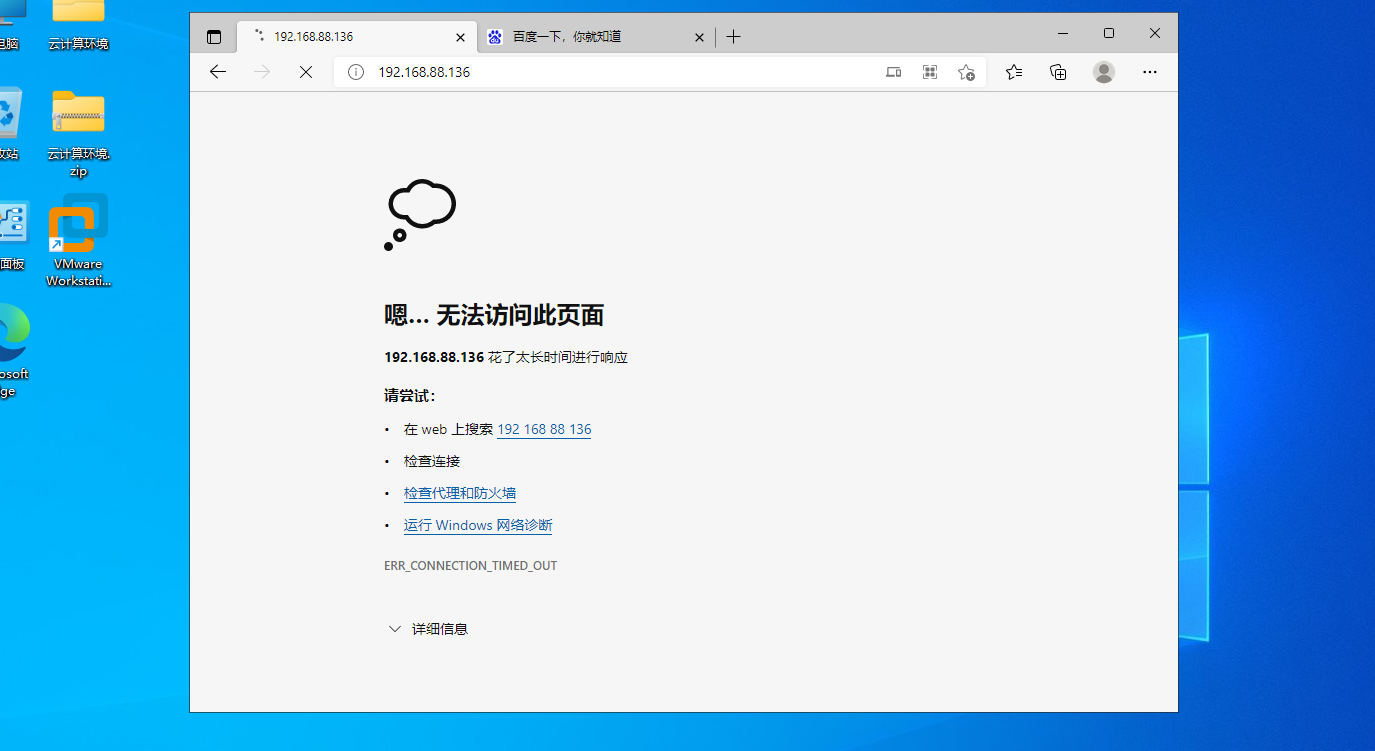The image size is (1375, 751).
Task: Stop loading the page with X button
Action: [x=306, y=72]
